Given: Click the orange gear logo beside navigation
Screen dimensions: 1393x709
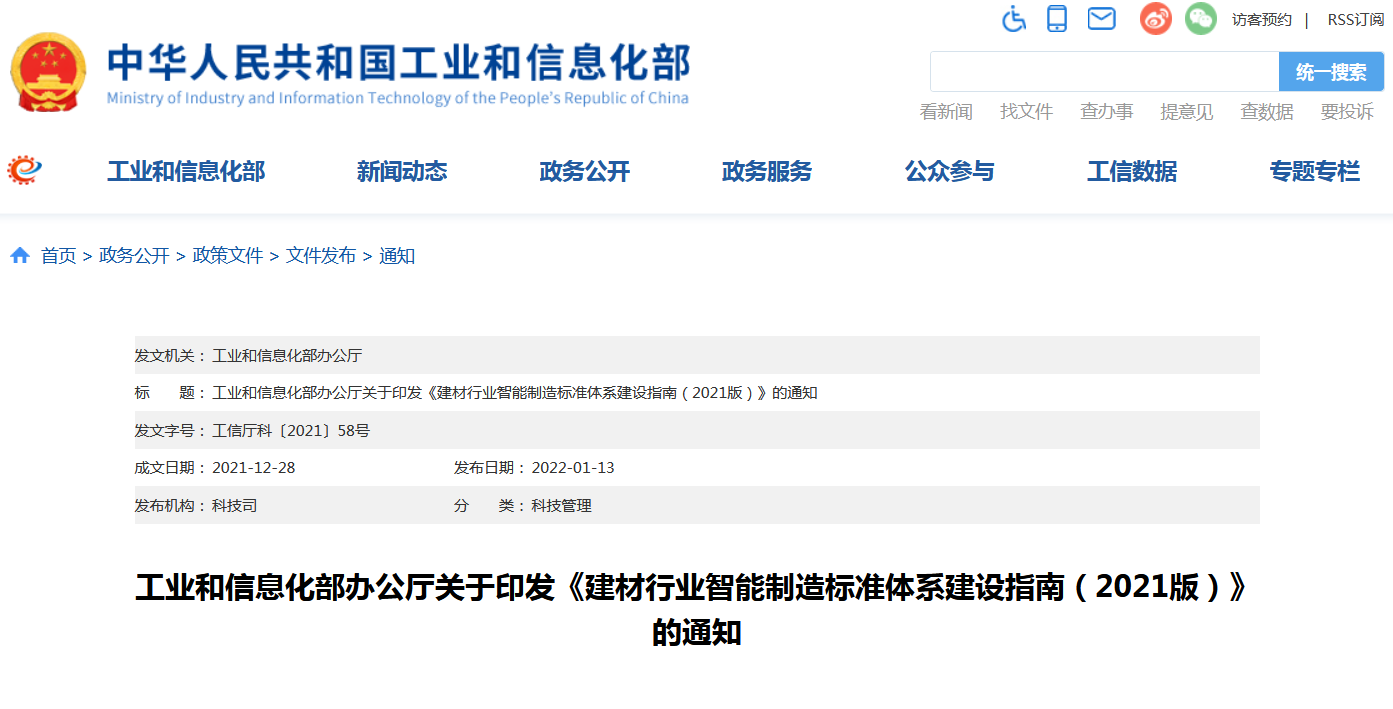Looking at the screenshot, I should 25,170.
